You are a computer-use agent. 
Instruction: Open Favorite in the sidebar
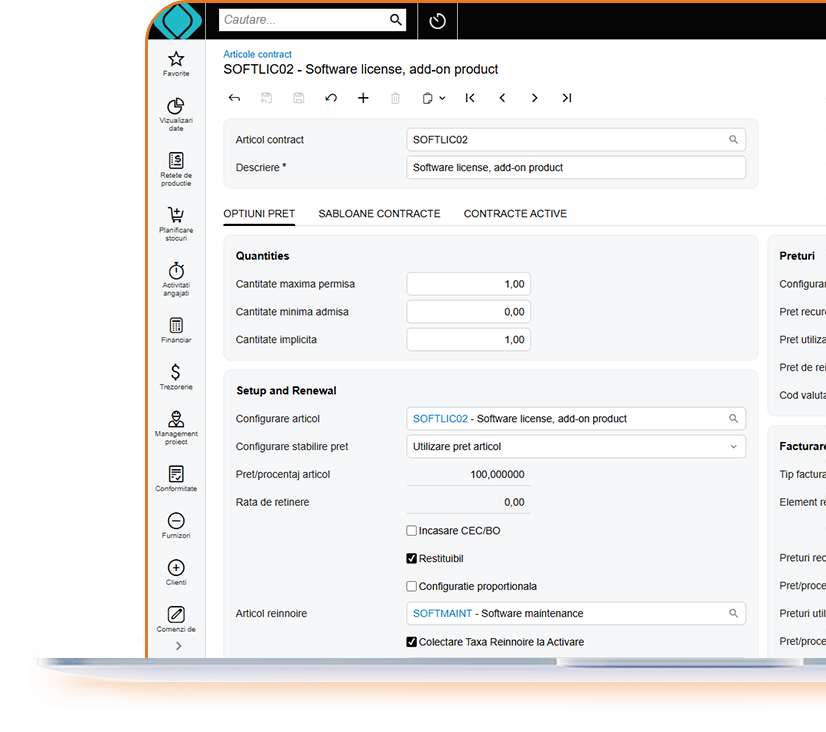click(x=176, y=61)
